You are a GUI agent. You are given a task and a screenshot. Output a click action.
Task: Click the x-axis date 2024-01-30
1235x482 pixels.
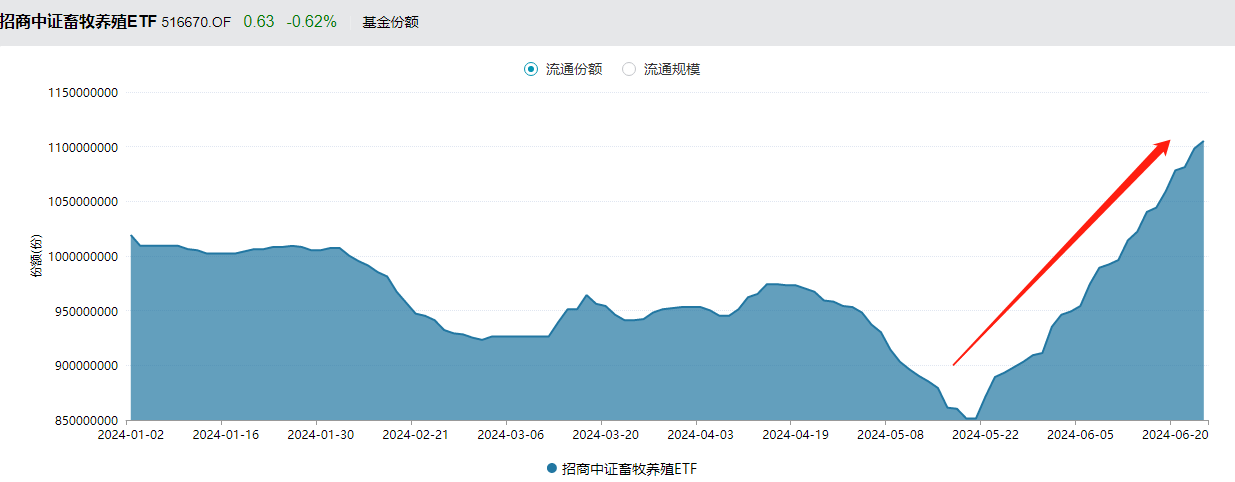coord(320,435)
